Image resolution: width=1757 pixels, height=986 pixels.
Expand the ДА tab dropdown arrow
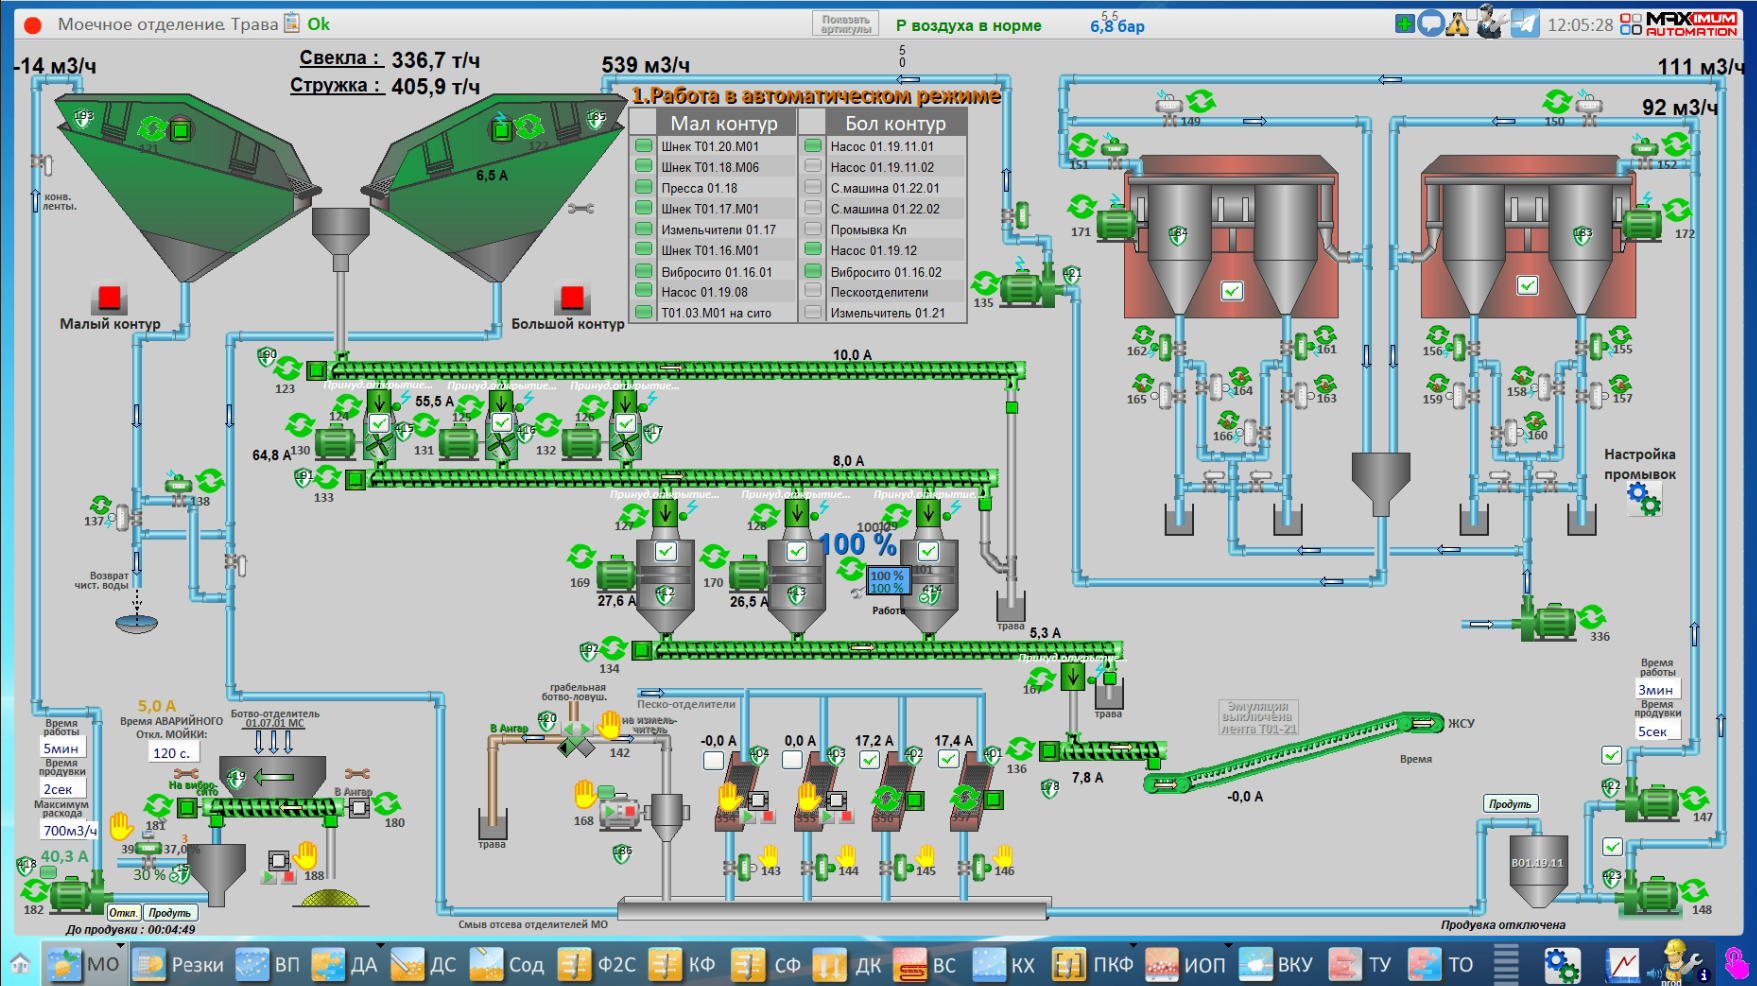click(380, 946)
